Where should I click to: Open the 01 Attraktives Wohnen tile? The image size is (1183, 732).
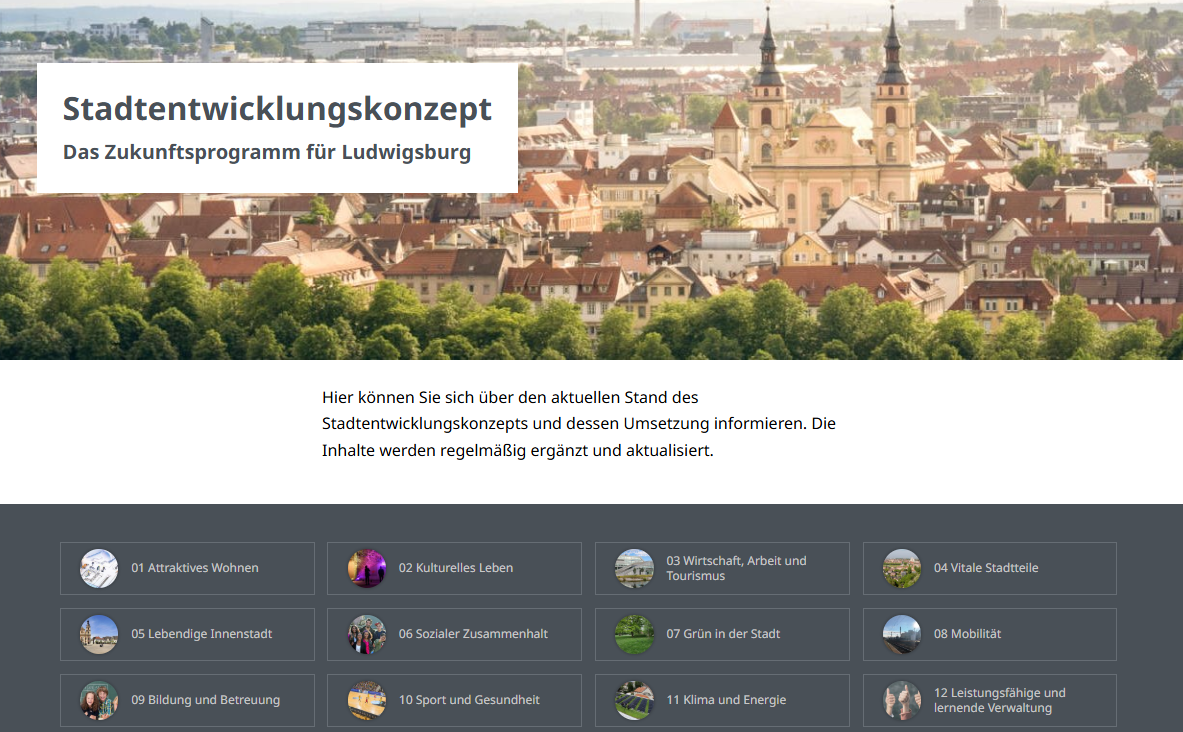tap(187, 567)
